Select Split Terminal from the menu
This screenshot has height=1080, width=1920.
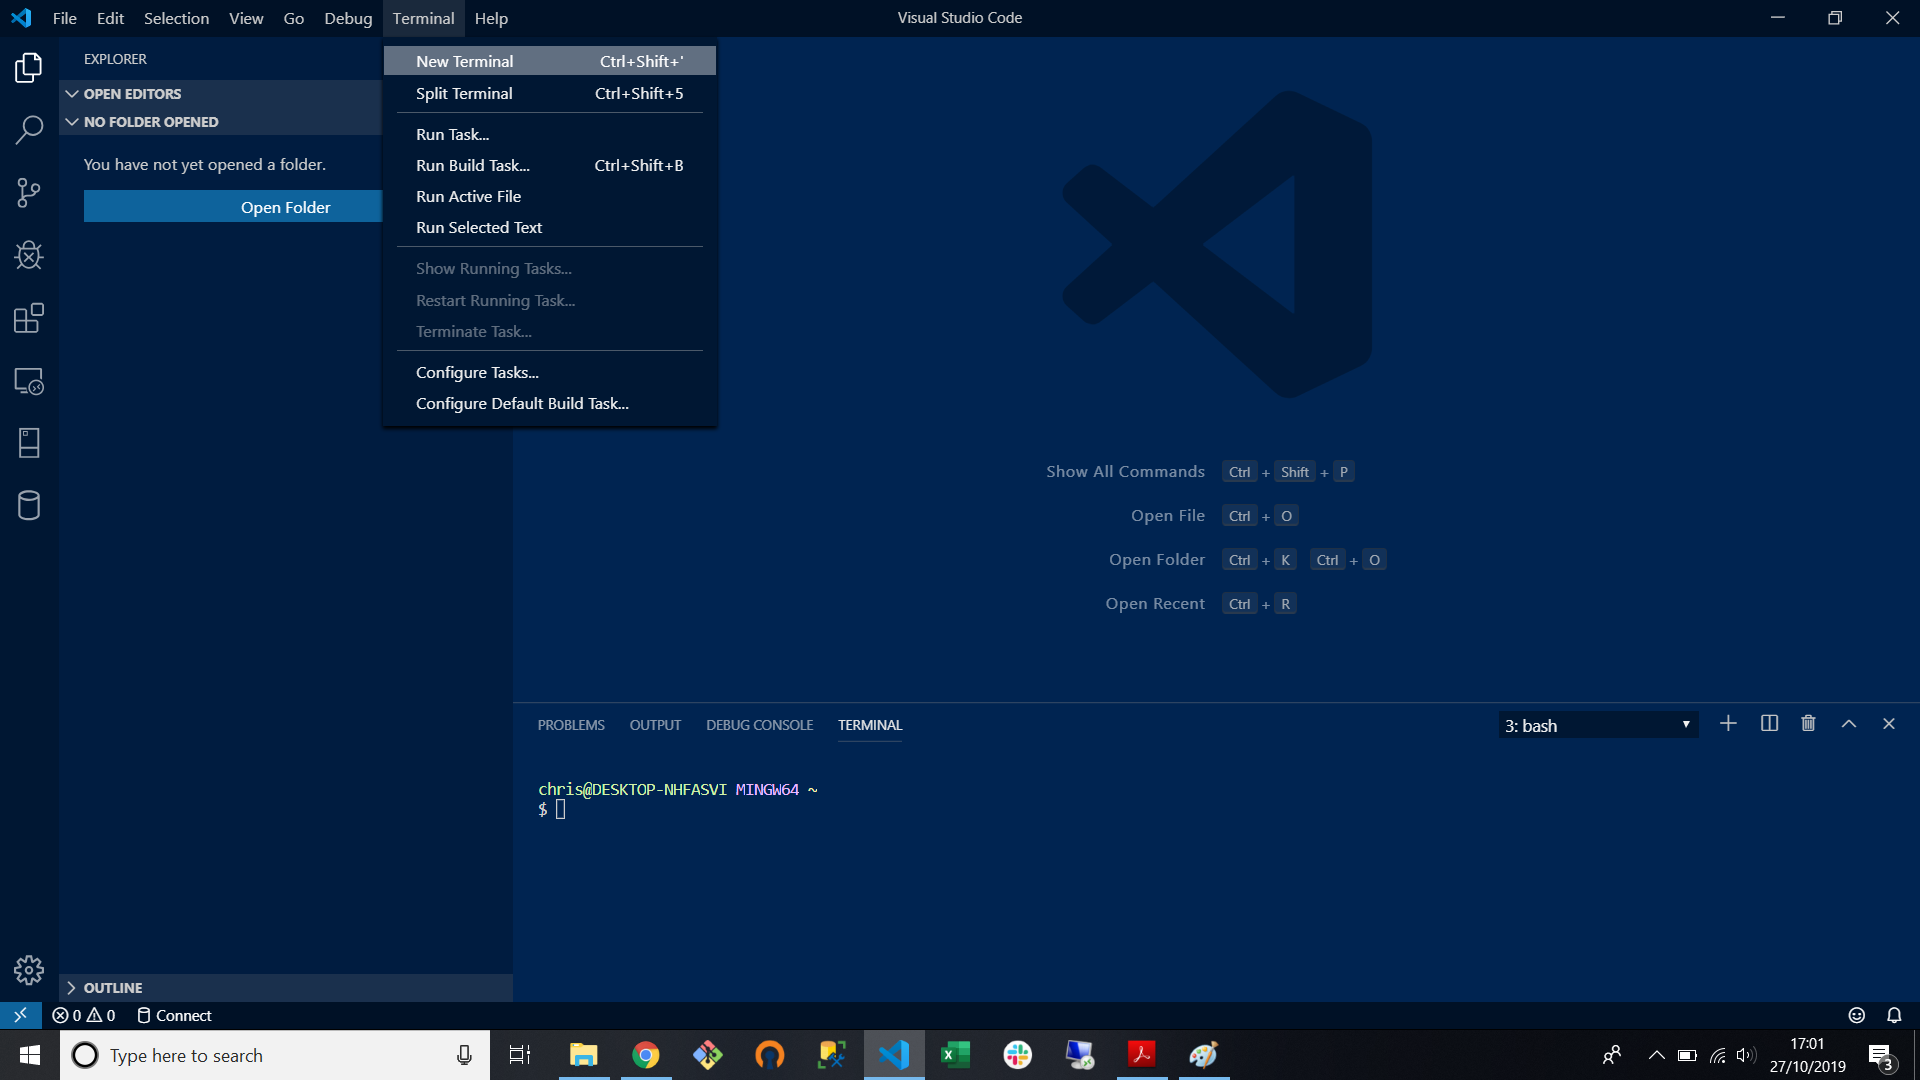click(549, 93)
